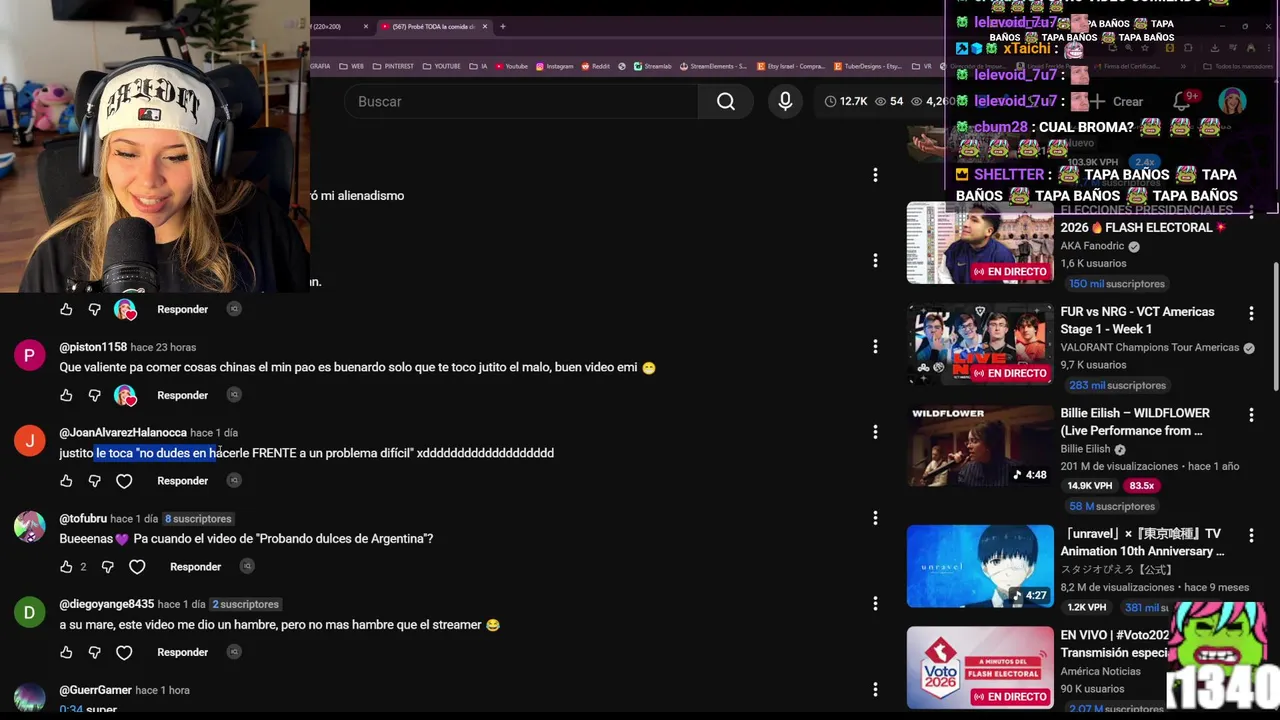1280x720 pixels.
Task: Heart the @diegoyange8435 comment
Action: (124, 652)
